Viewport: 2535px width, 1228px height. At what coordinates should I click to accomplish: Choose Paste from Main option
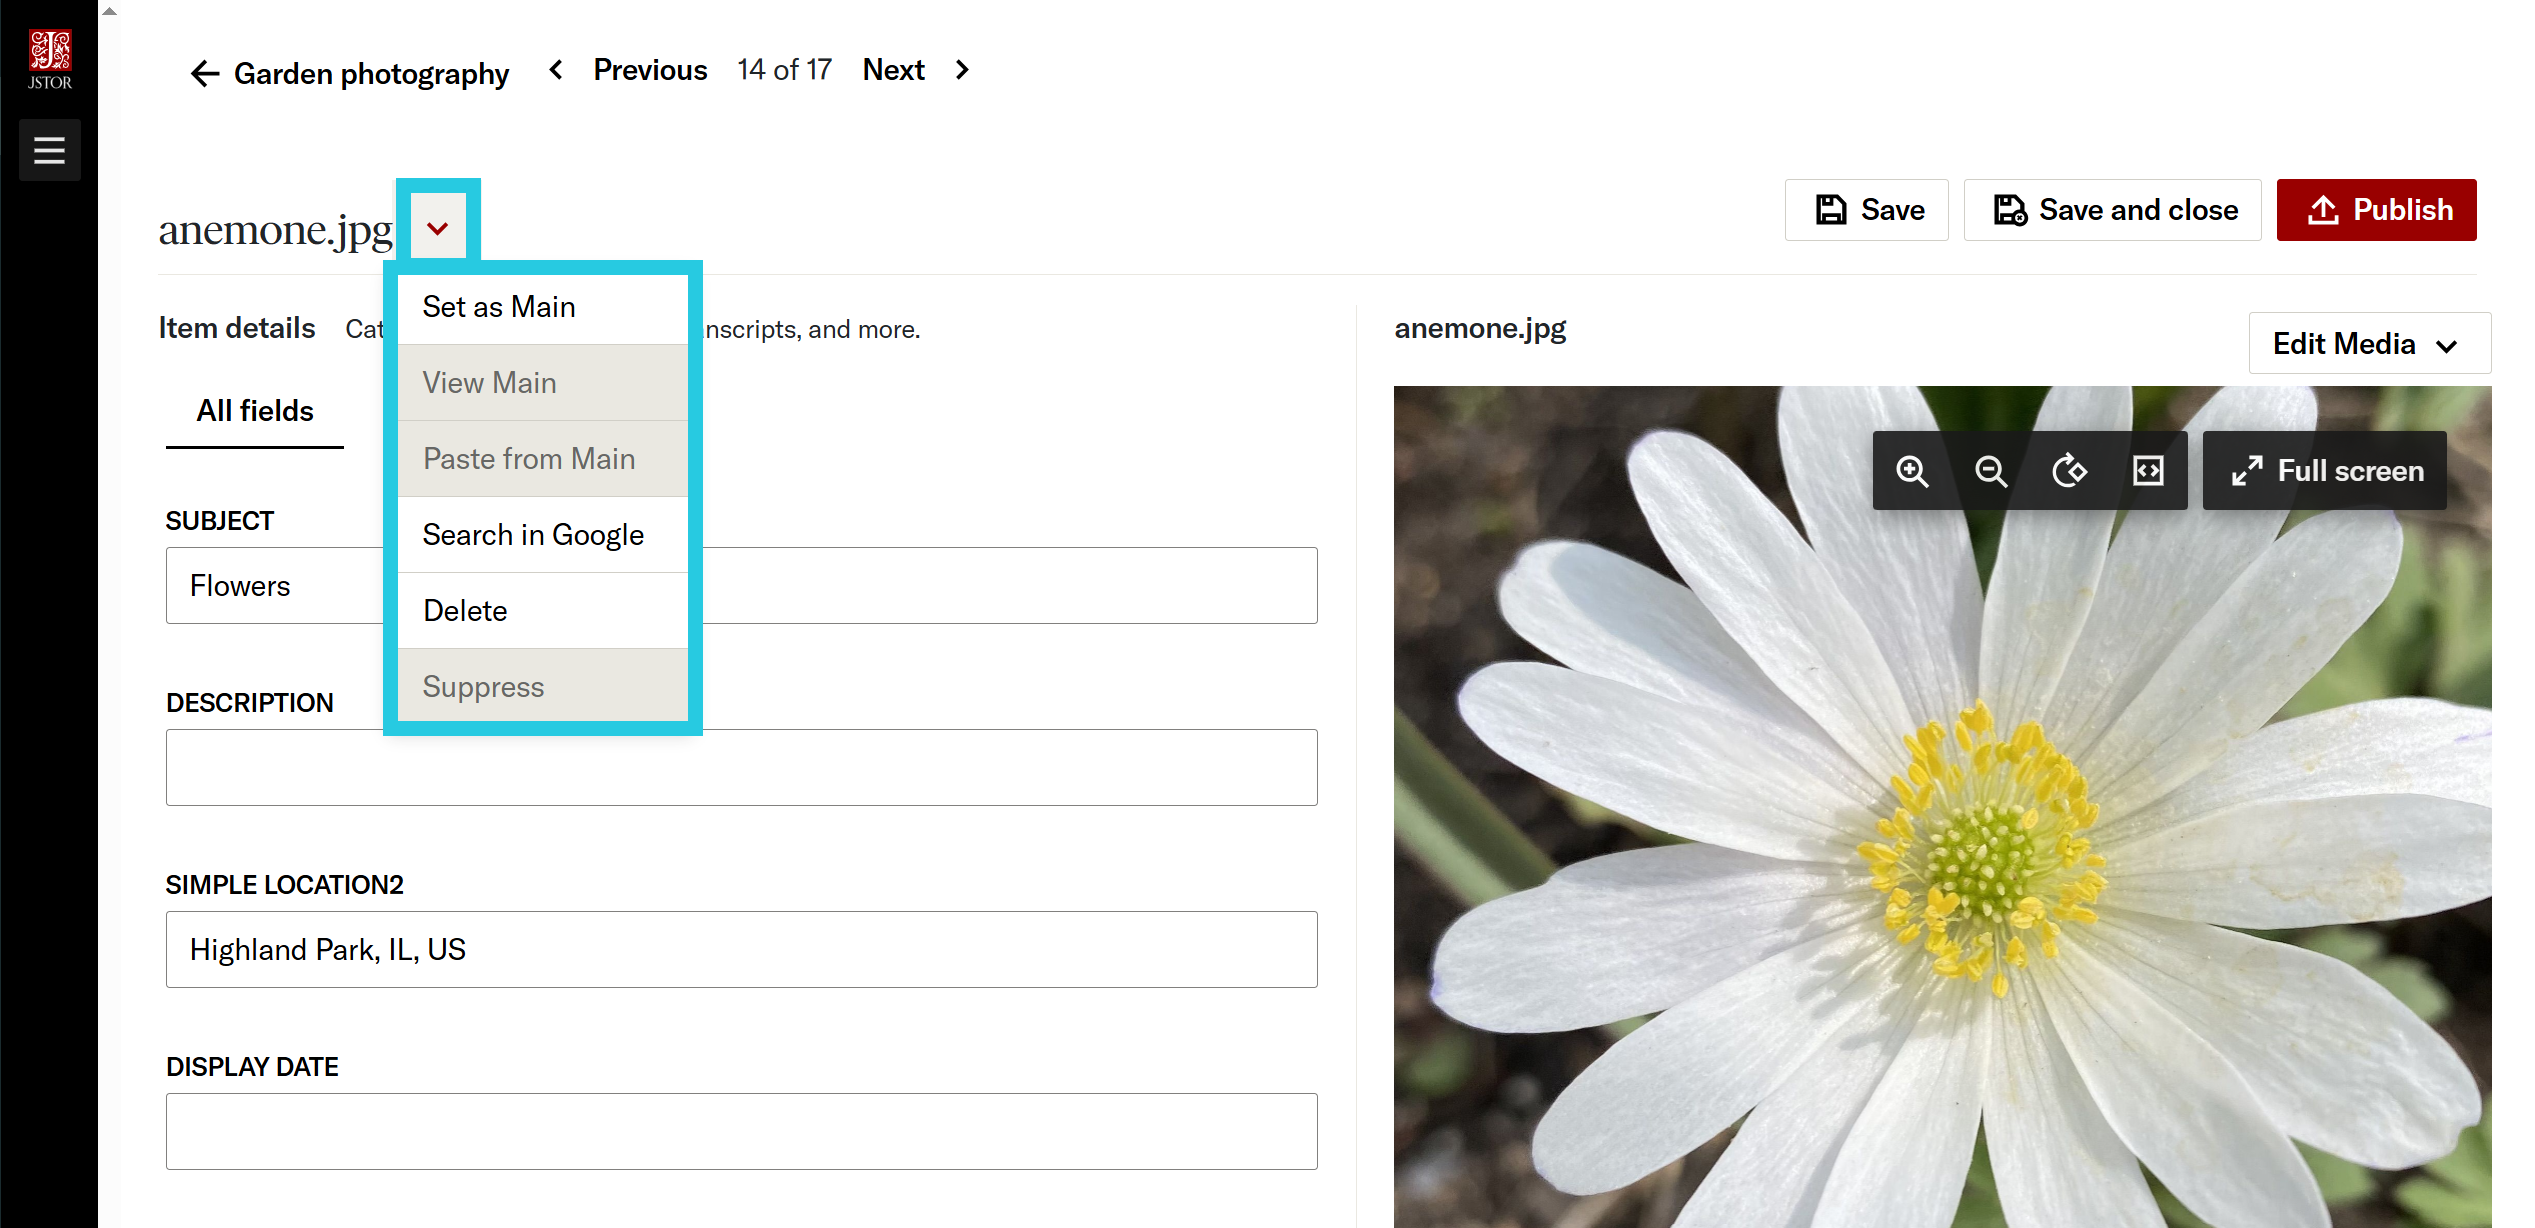point(543,459)
